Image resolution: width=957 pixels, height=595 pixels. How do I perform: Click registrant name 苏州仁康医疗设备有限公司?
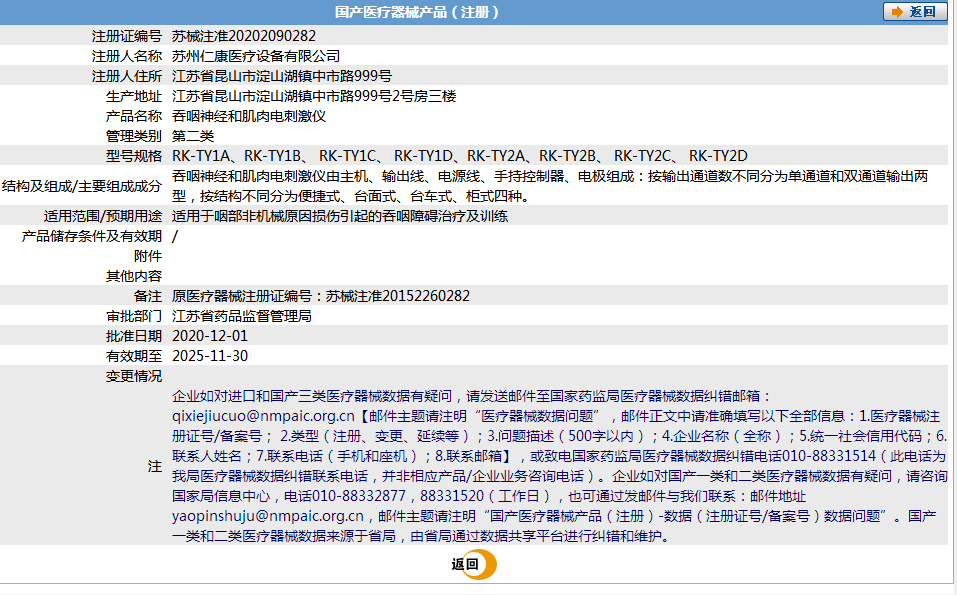256,56
